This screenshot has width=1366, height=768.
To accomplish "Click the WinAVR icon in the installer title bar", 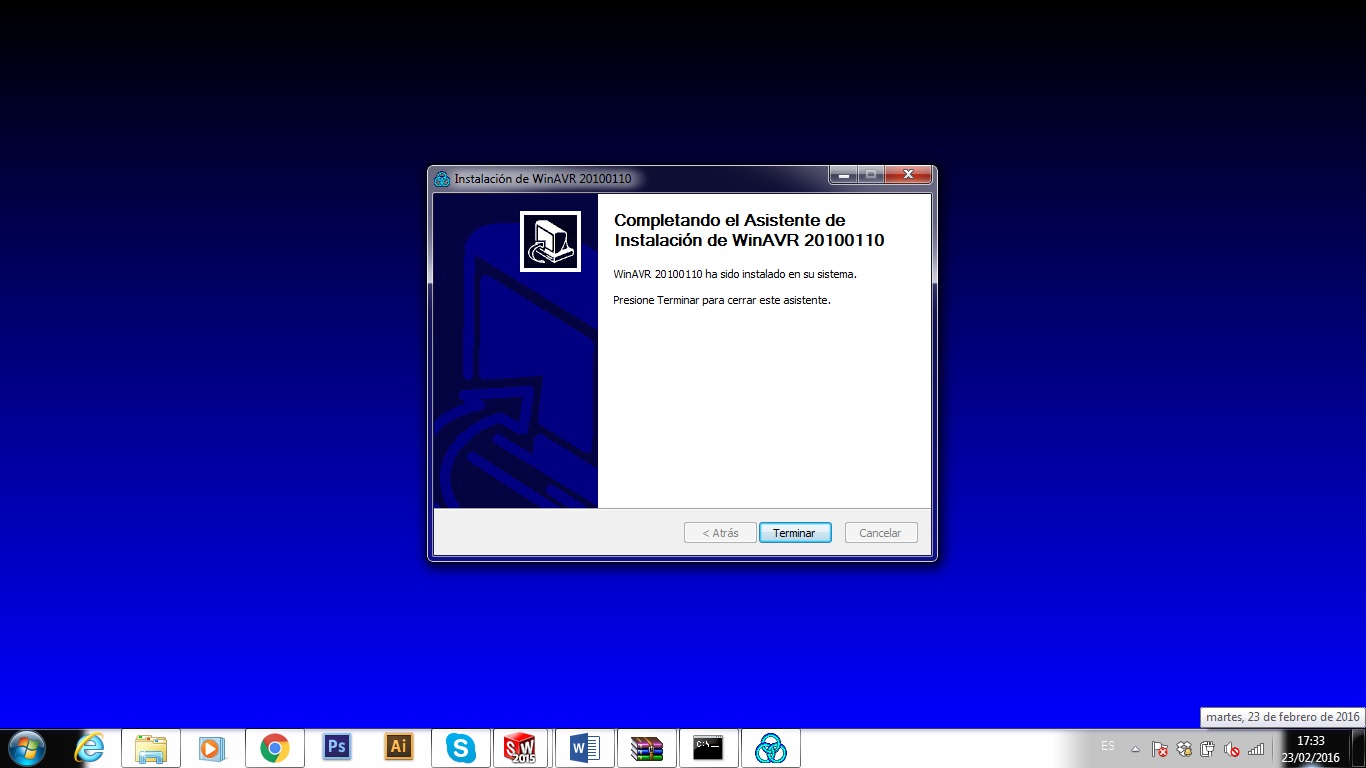I will point(442,179).
